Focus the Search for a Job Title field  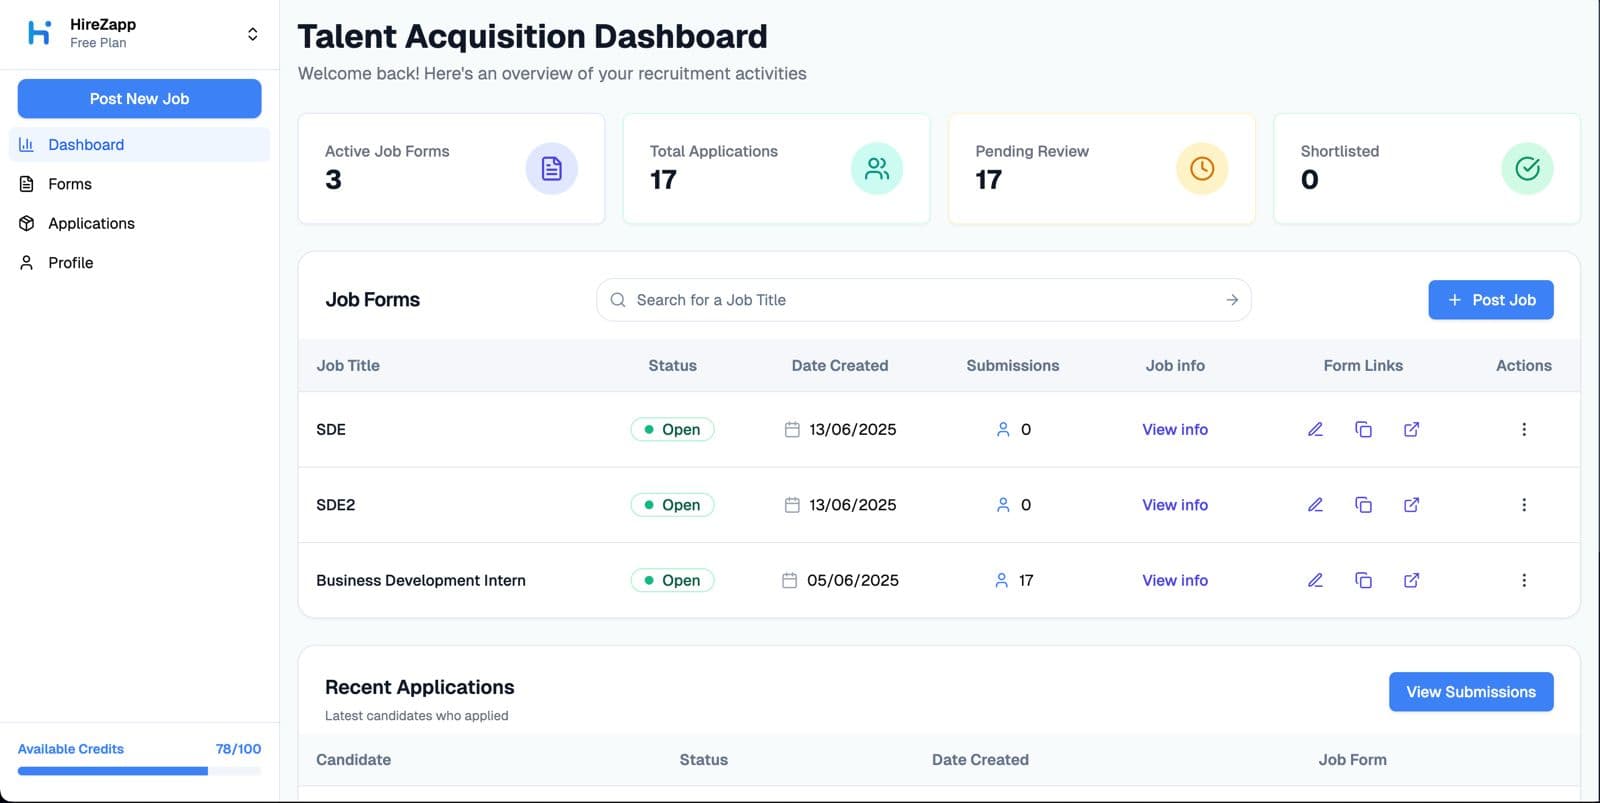coord(923,300)
